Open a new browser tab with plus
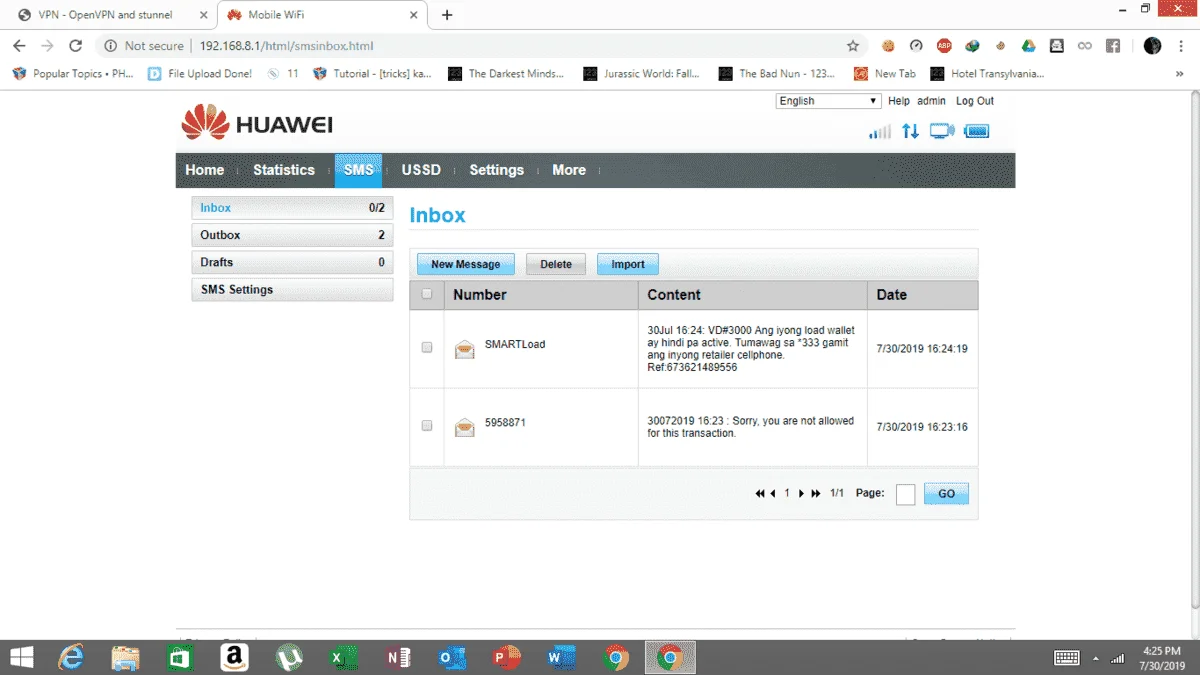This screenshot has width=1200, height=675. click(x=447, y=15)
